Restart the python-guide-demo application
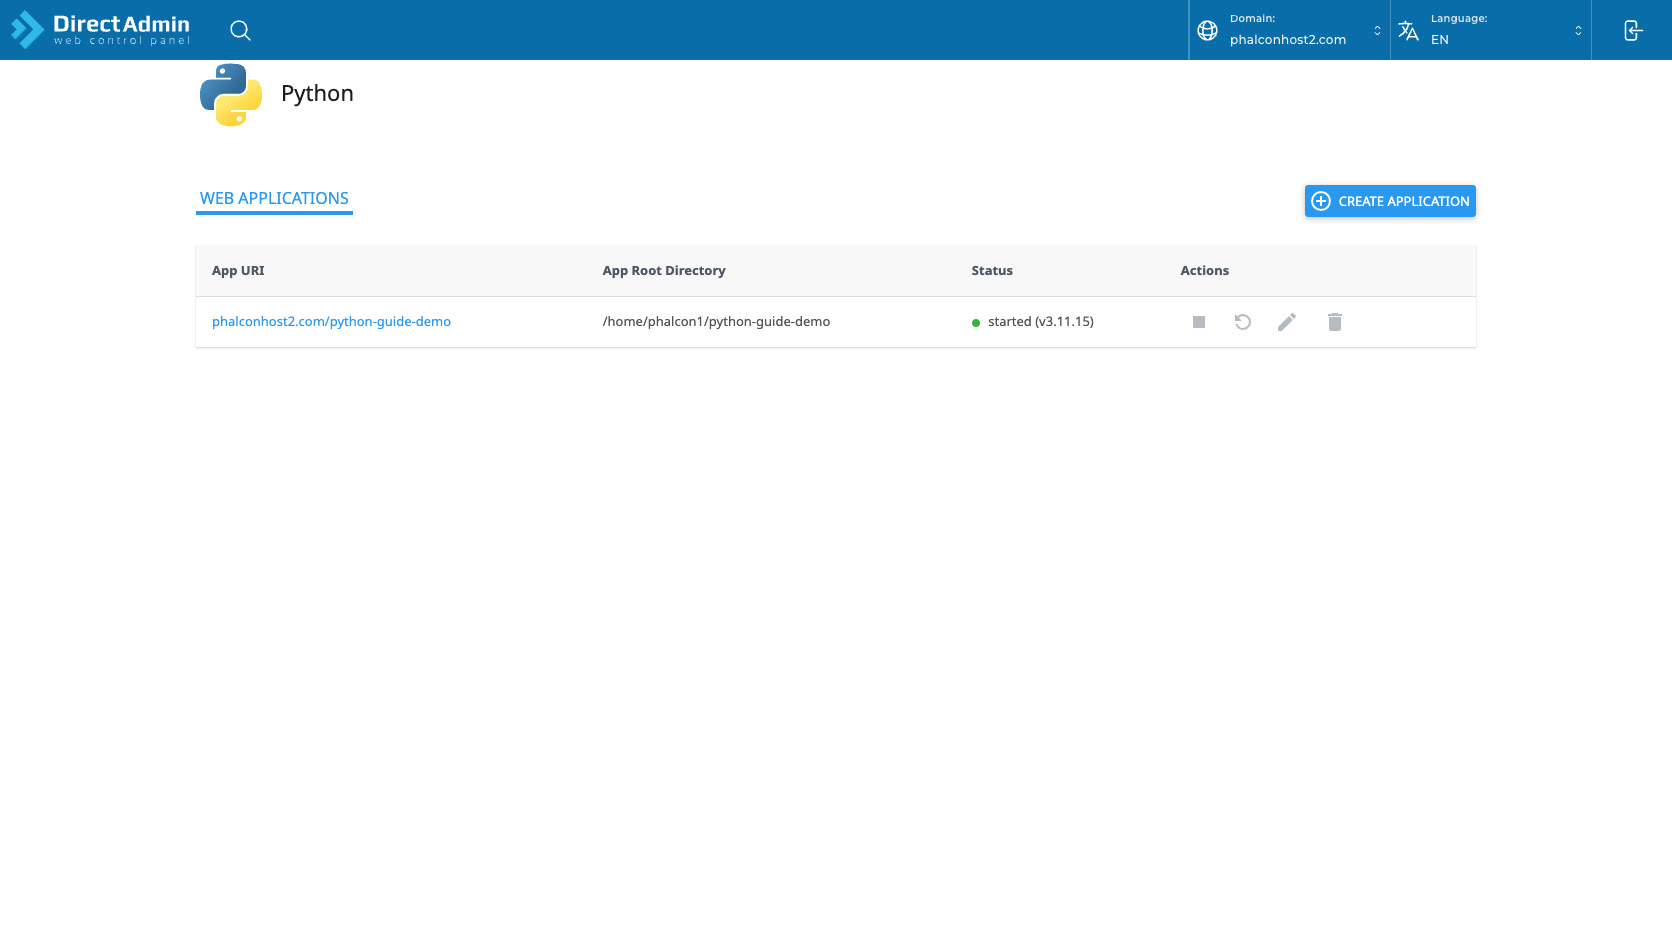The width and height of the screenshot is (1672, 941). [x=1242, y=322]
